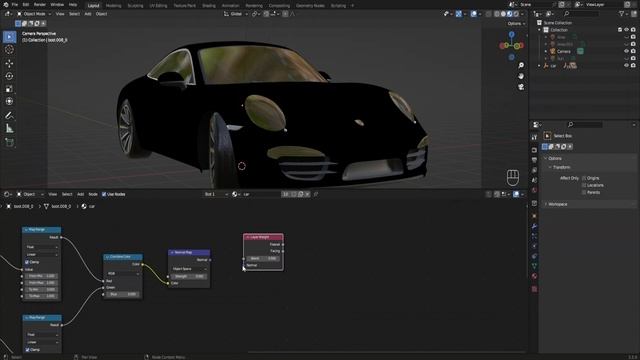Open the Object Data properties tab icon
640x360 pixels.
(x=534, y=266)
